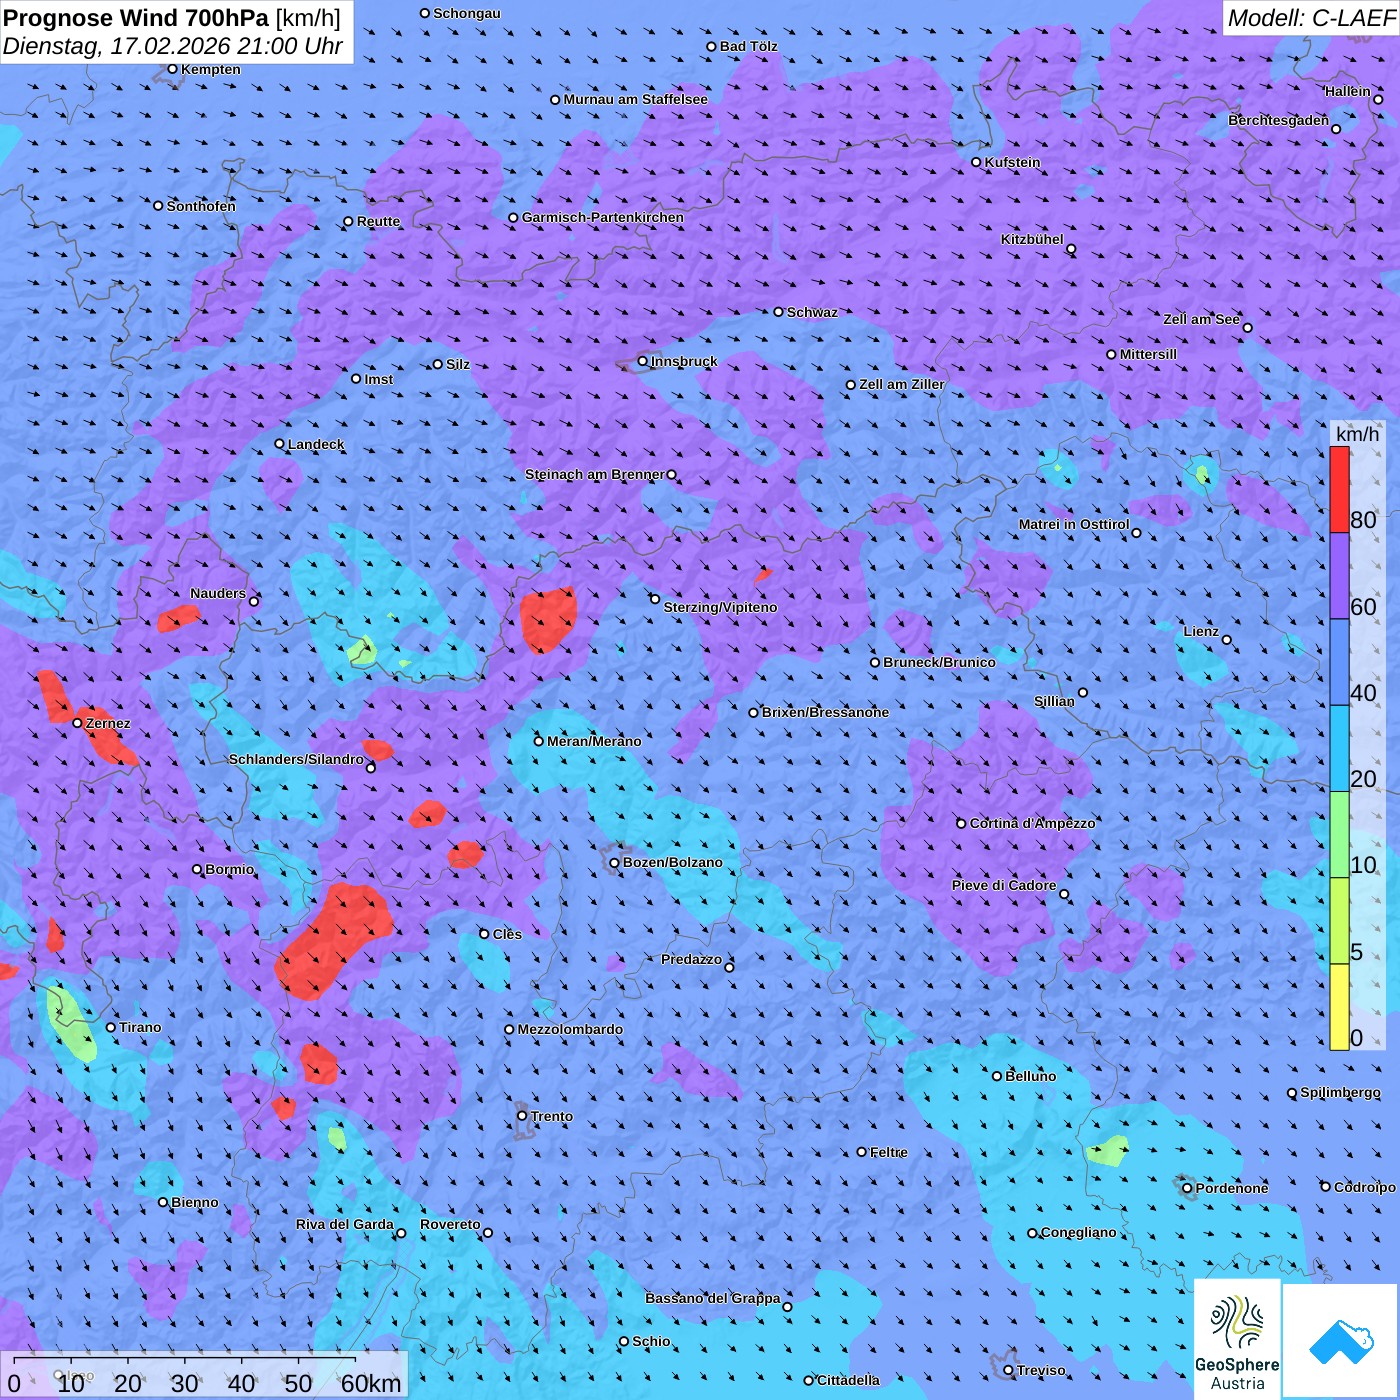Click the Zernez location dot
1400x1400 pixels.
click(x=77, y=723)
